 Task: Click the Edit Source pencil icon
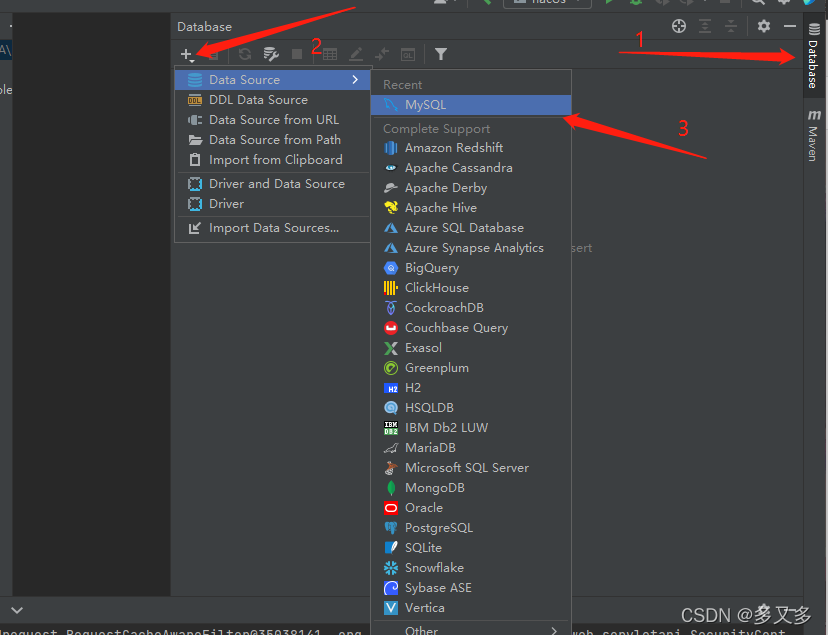click(x=356, y=54)
